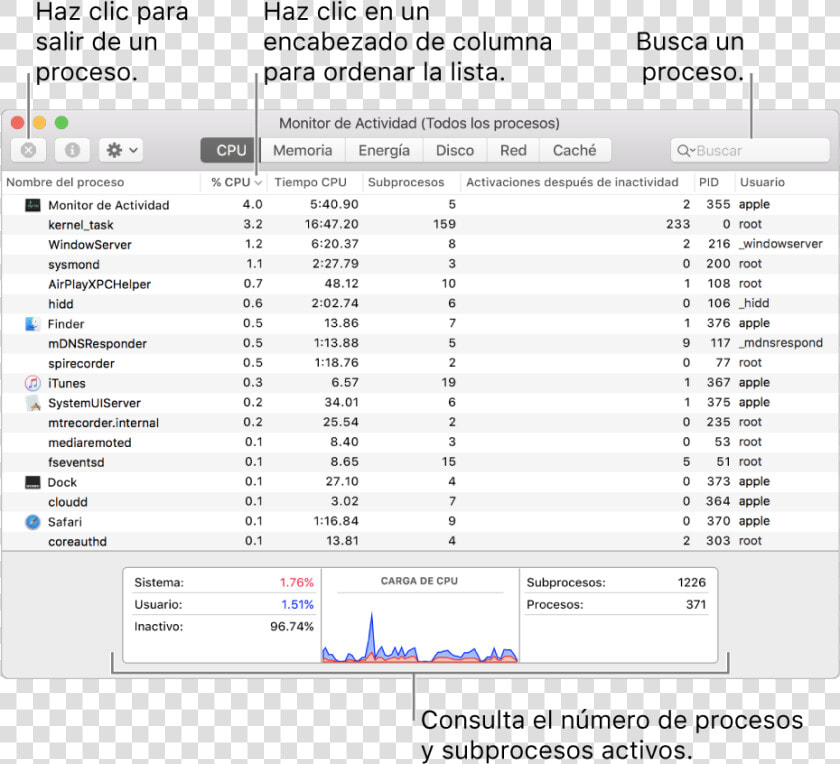Click the SystemUIServer process name
840x764 pixels.
94,403
